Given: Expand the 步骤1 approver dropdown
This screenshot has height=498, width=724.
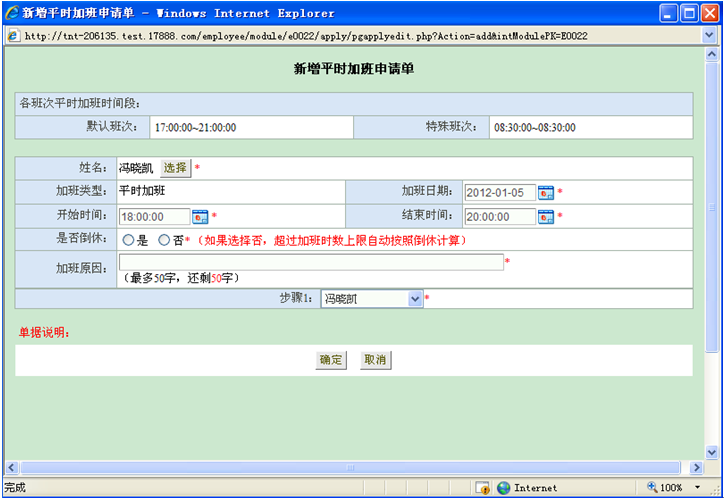Looking at the screenshot, I should (415, 298).
